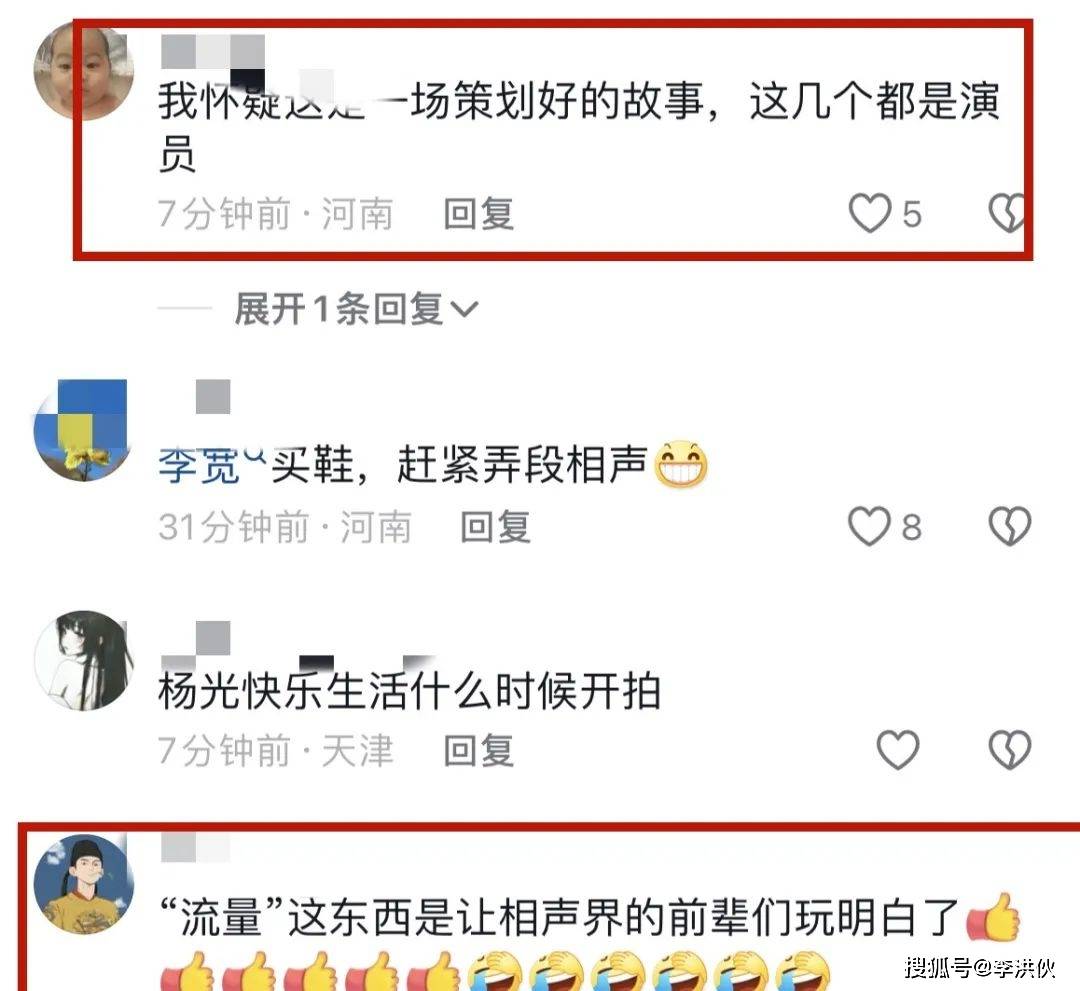The height and width of the screenshot is (991, 1080).
Task: Dislike the 杨光快乐生活 comment from 天津
Action: [x=1010, y=749]
